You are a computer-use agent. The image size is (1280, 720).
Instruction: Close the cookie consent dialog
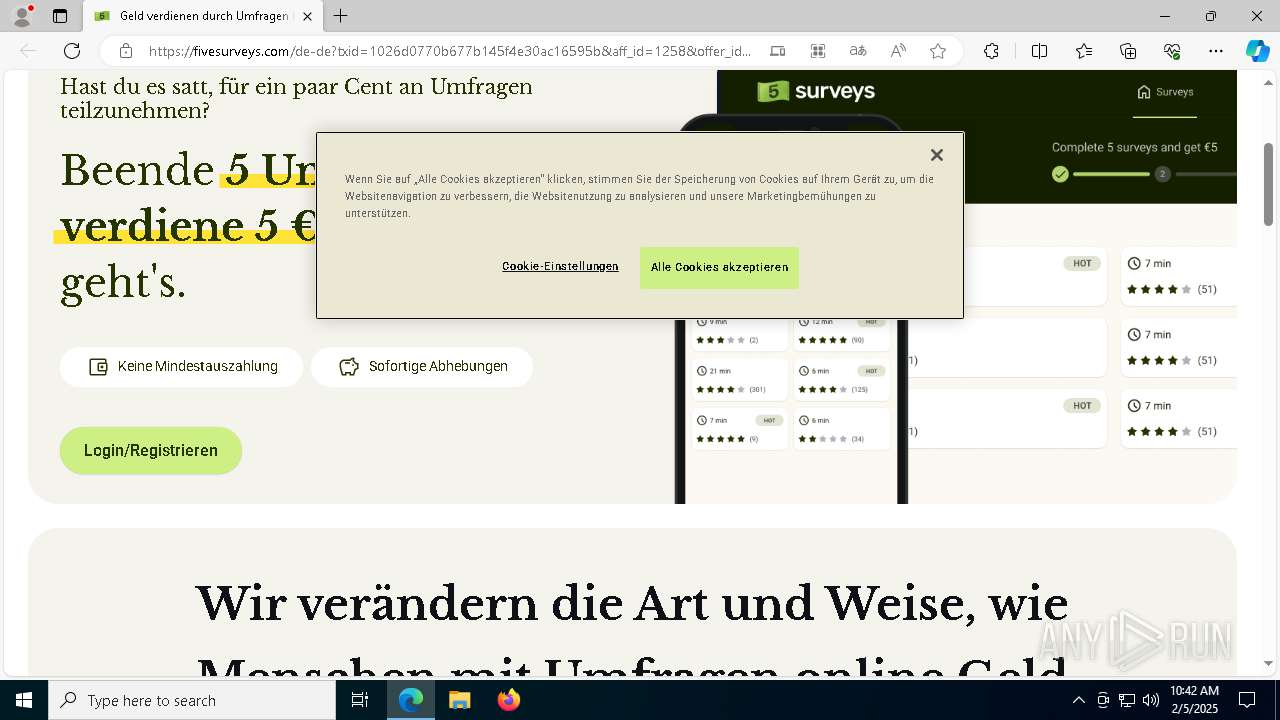coord(936,155)
